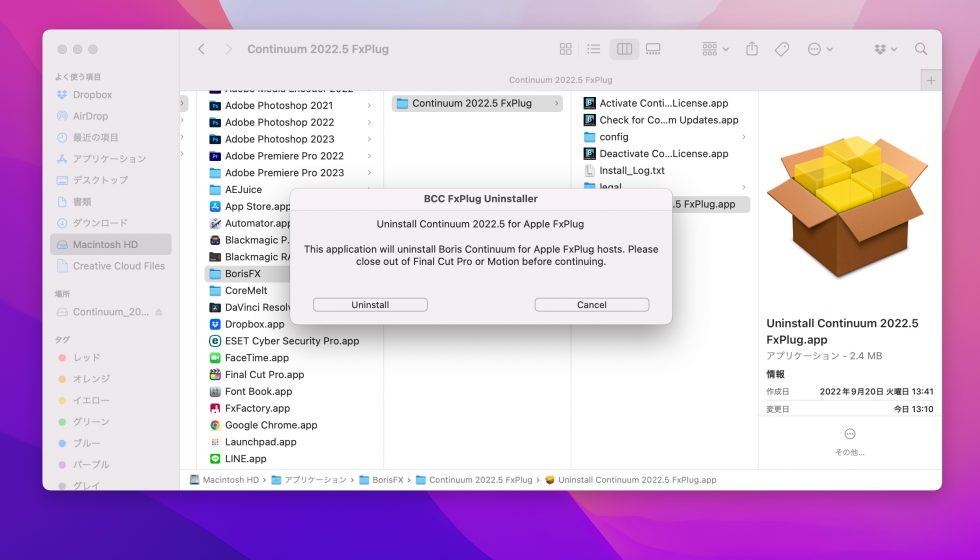Open 最近の項目 in the sidebar
The width and height of the screenshot is (980, 560).
pos(95,137)
